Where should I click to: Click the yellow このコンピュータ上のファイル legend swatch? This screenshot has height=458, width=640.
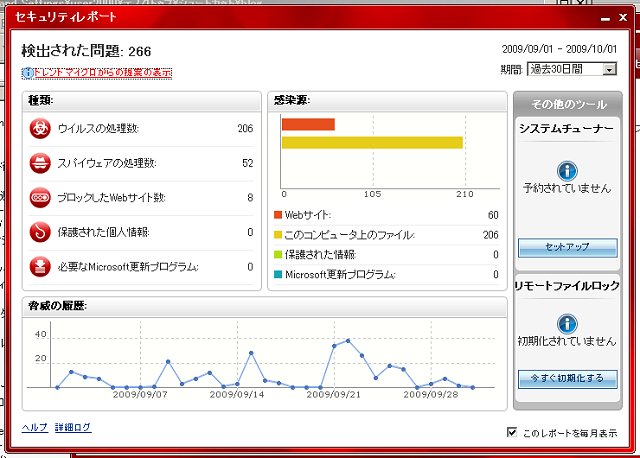click(x=278, y=235)
